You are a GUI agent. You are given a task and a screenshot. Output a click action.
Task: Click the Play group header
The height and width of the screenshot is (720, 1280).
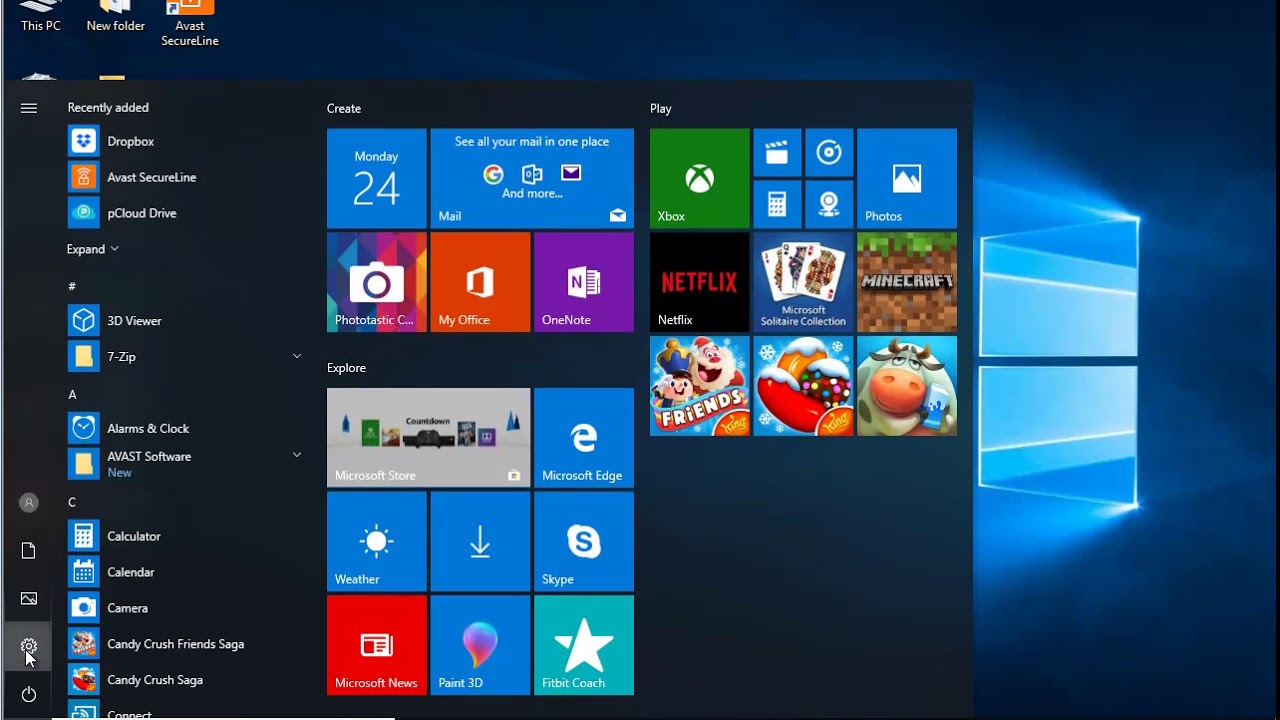661,108
